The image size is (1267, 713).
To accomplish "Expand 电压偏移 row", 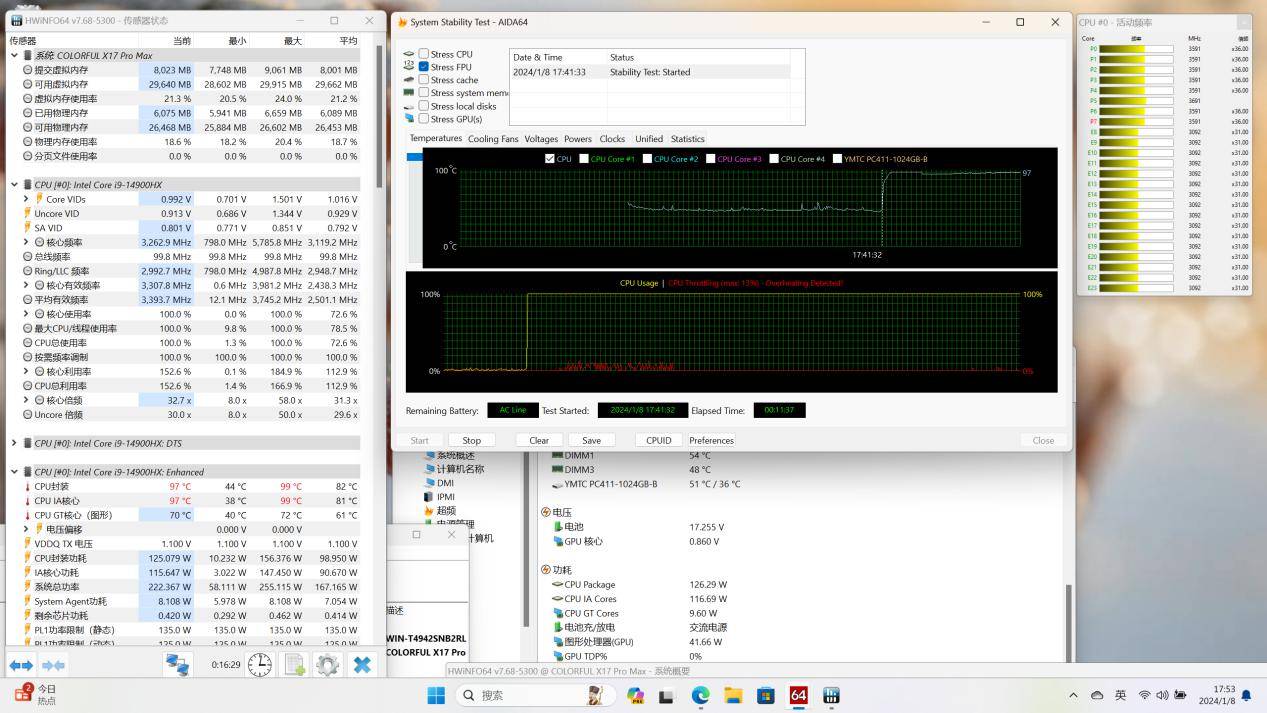I will pyautogui.click(x=26, y=529).
